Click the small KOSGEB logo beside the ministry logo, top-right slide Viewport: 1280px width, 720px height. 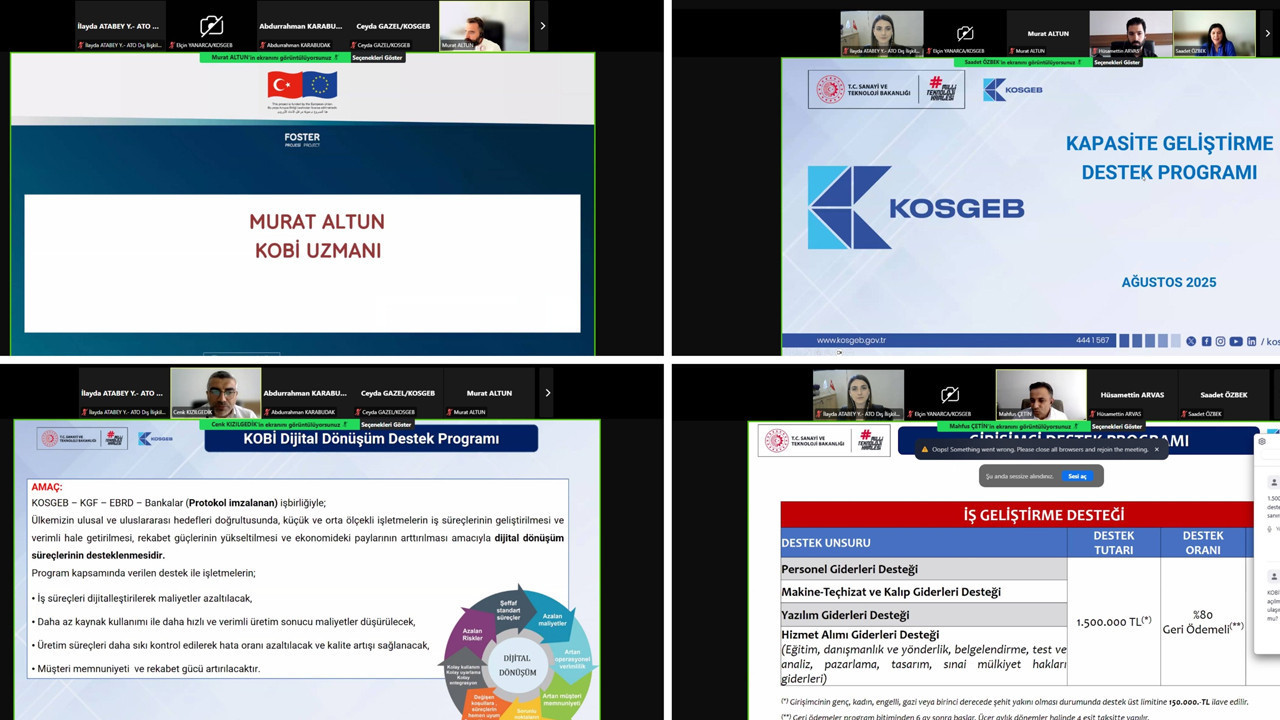pos(1012,90)
